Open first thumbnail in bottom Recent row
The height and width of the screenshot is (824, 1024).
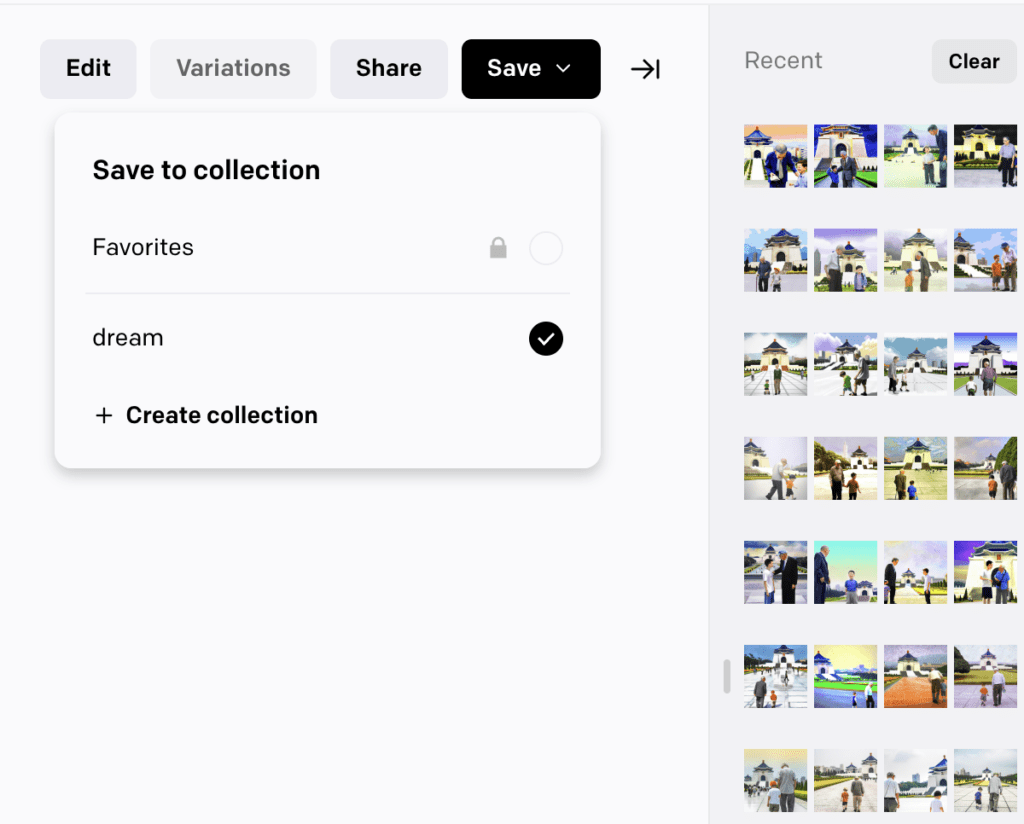[x=775, y=780]
